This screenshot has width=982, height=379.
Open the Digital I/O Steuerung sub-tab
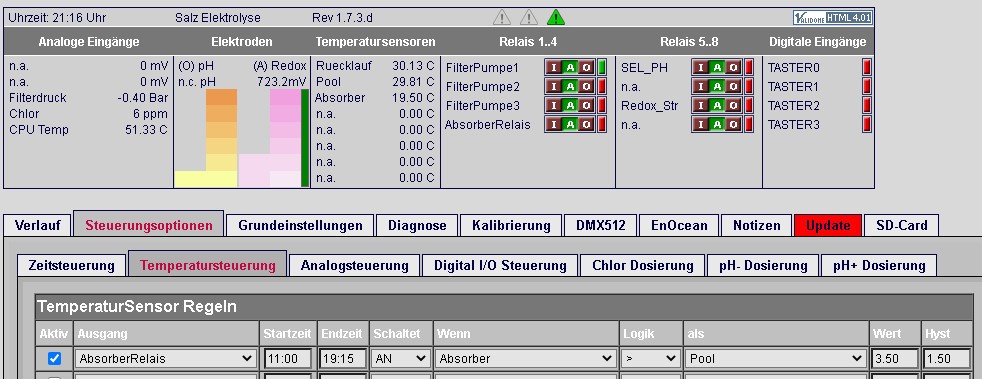[x=500, y=266]
